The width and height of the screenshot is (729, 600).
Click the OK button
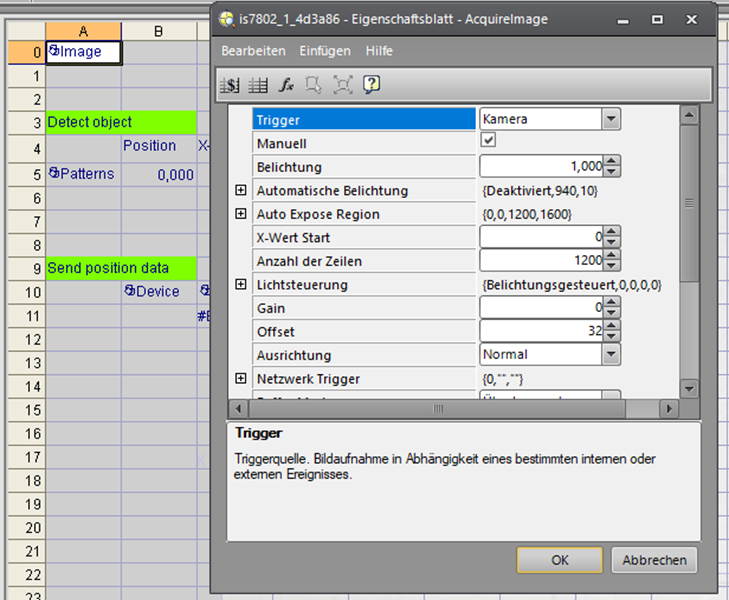tap(560, 559)
